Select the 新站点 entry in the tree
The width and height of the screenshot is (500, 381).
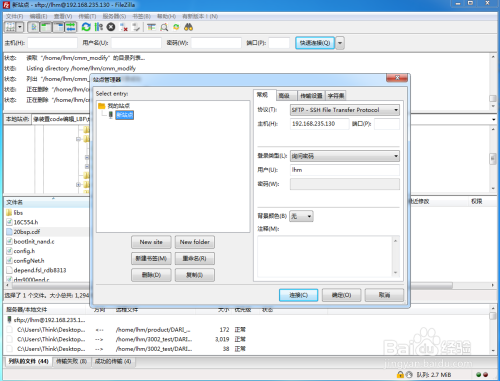pos(124,115)
